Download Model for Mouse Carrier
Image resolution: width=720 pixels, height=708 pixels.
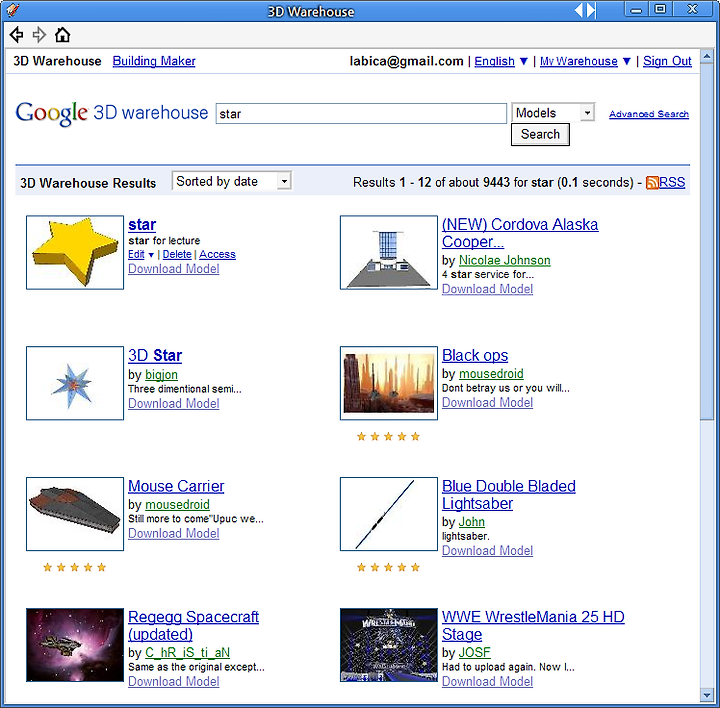pos(174,533)
